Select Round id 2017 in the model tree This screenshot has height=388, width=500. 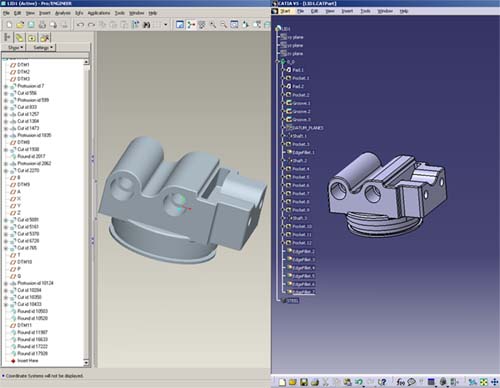tap(31, 156)
